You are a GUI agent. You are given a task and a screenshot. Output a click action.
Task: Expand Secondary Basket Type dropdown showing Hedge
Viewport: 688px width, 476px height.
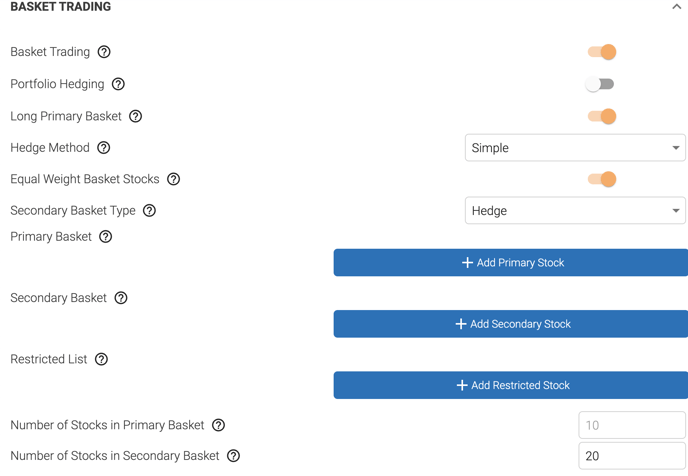(x=575, y=211)
